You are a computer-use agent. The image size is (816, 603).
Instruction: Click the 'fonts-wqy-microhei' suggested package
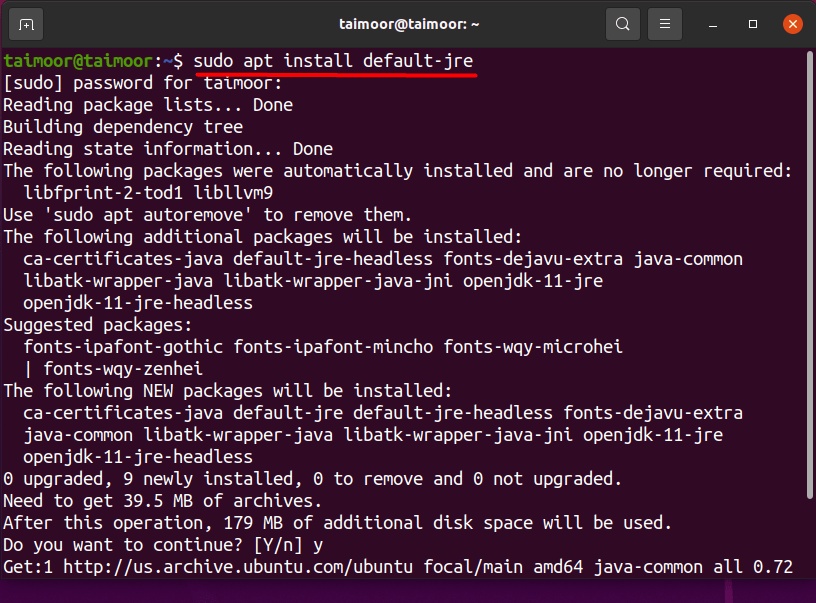(x=533, y=347)
